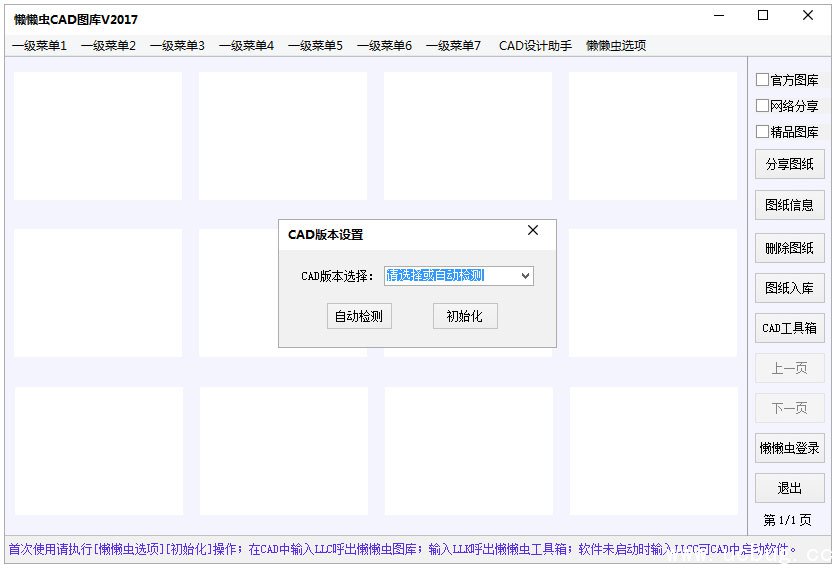836x569 pixels.
Task: Open the 一级菜单1 menu
Action: click(40, 46)
